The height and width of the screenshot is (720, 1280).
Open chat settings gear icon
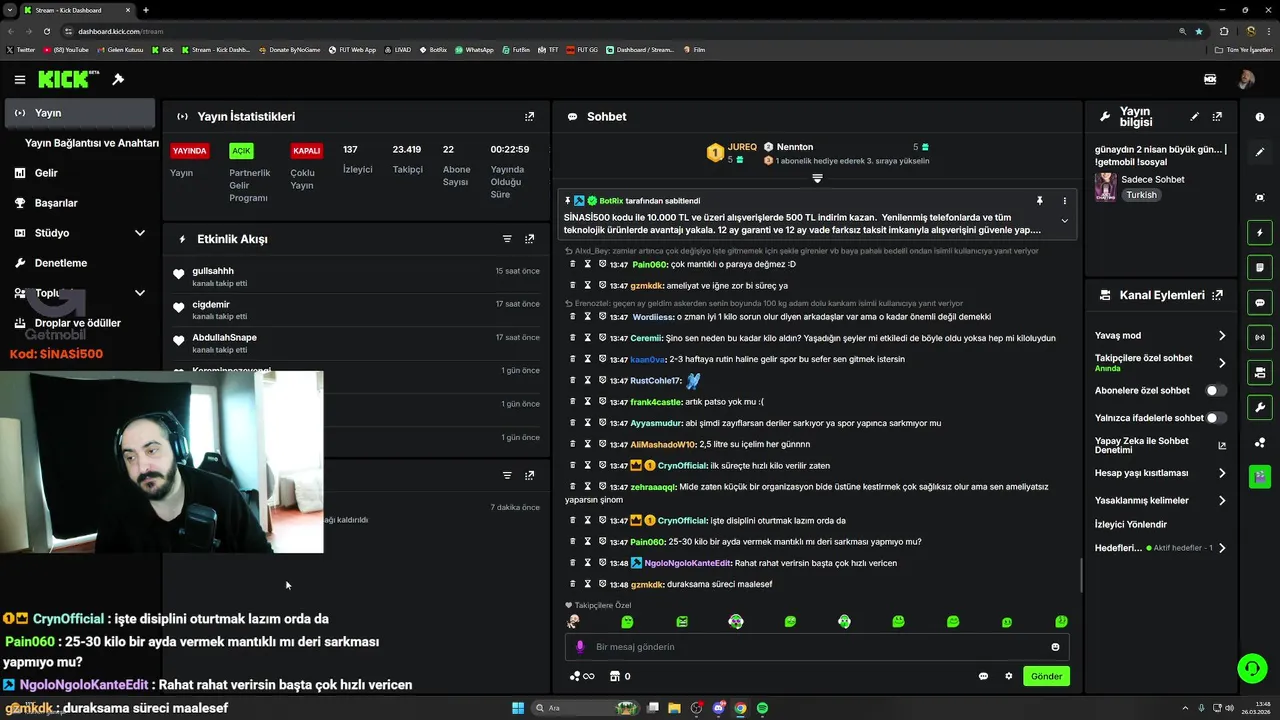pyautogui.click(x=1008, y=676)
